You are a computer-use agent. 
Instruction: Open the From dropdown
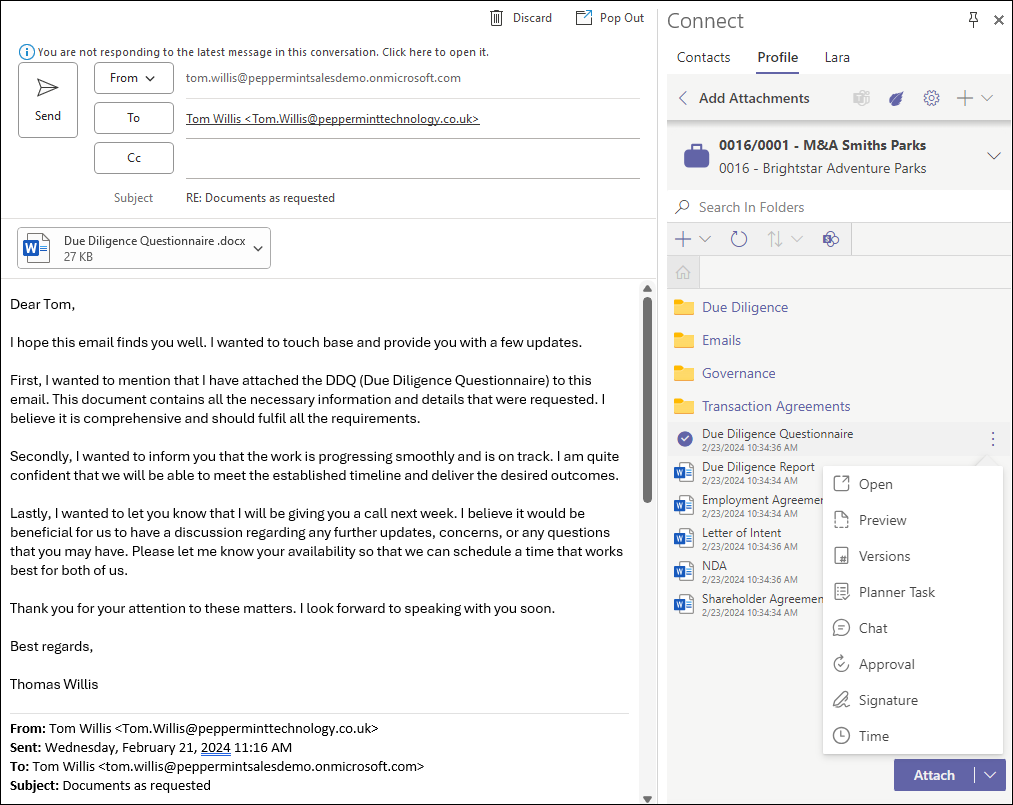(134, 78)
